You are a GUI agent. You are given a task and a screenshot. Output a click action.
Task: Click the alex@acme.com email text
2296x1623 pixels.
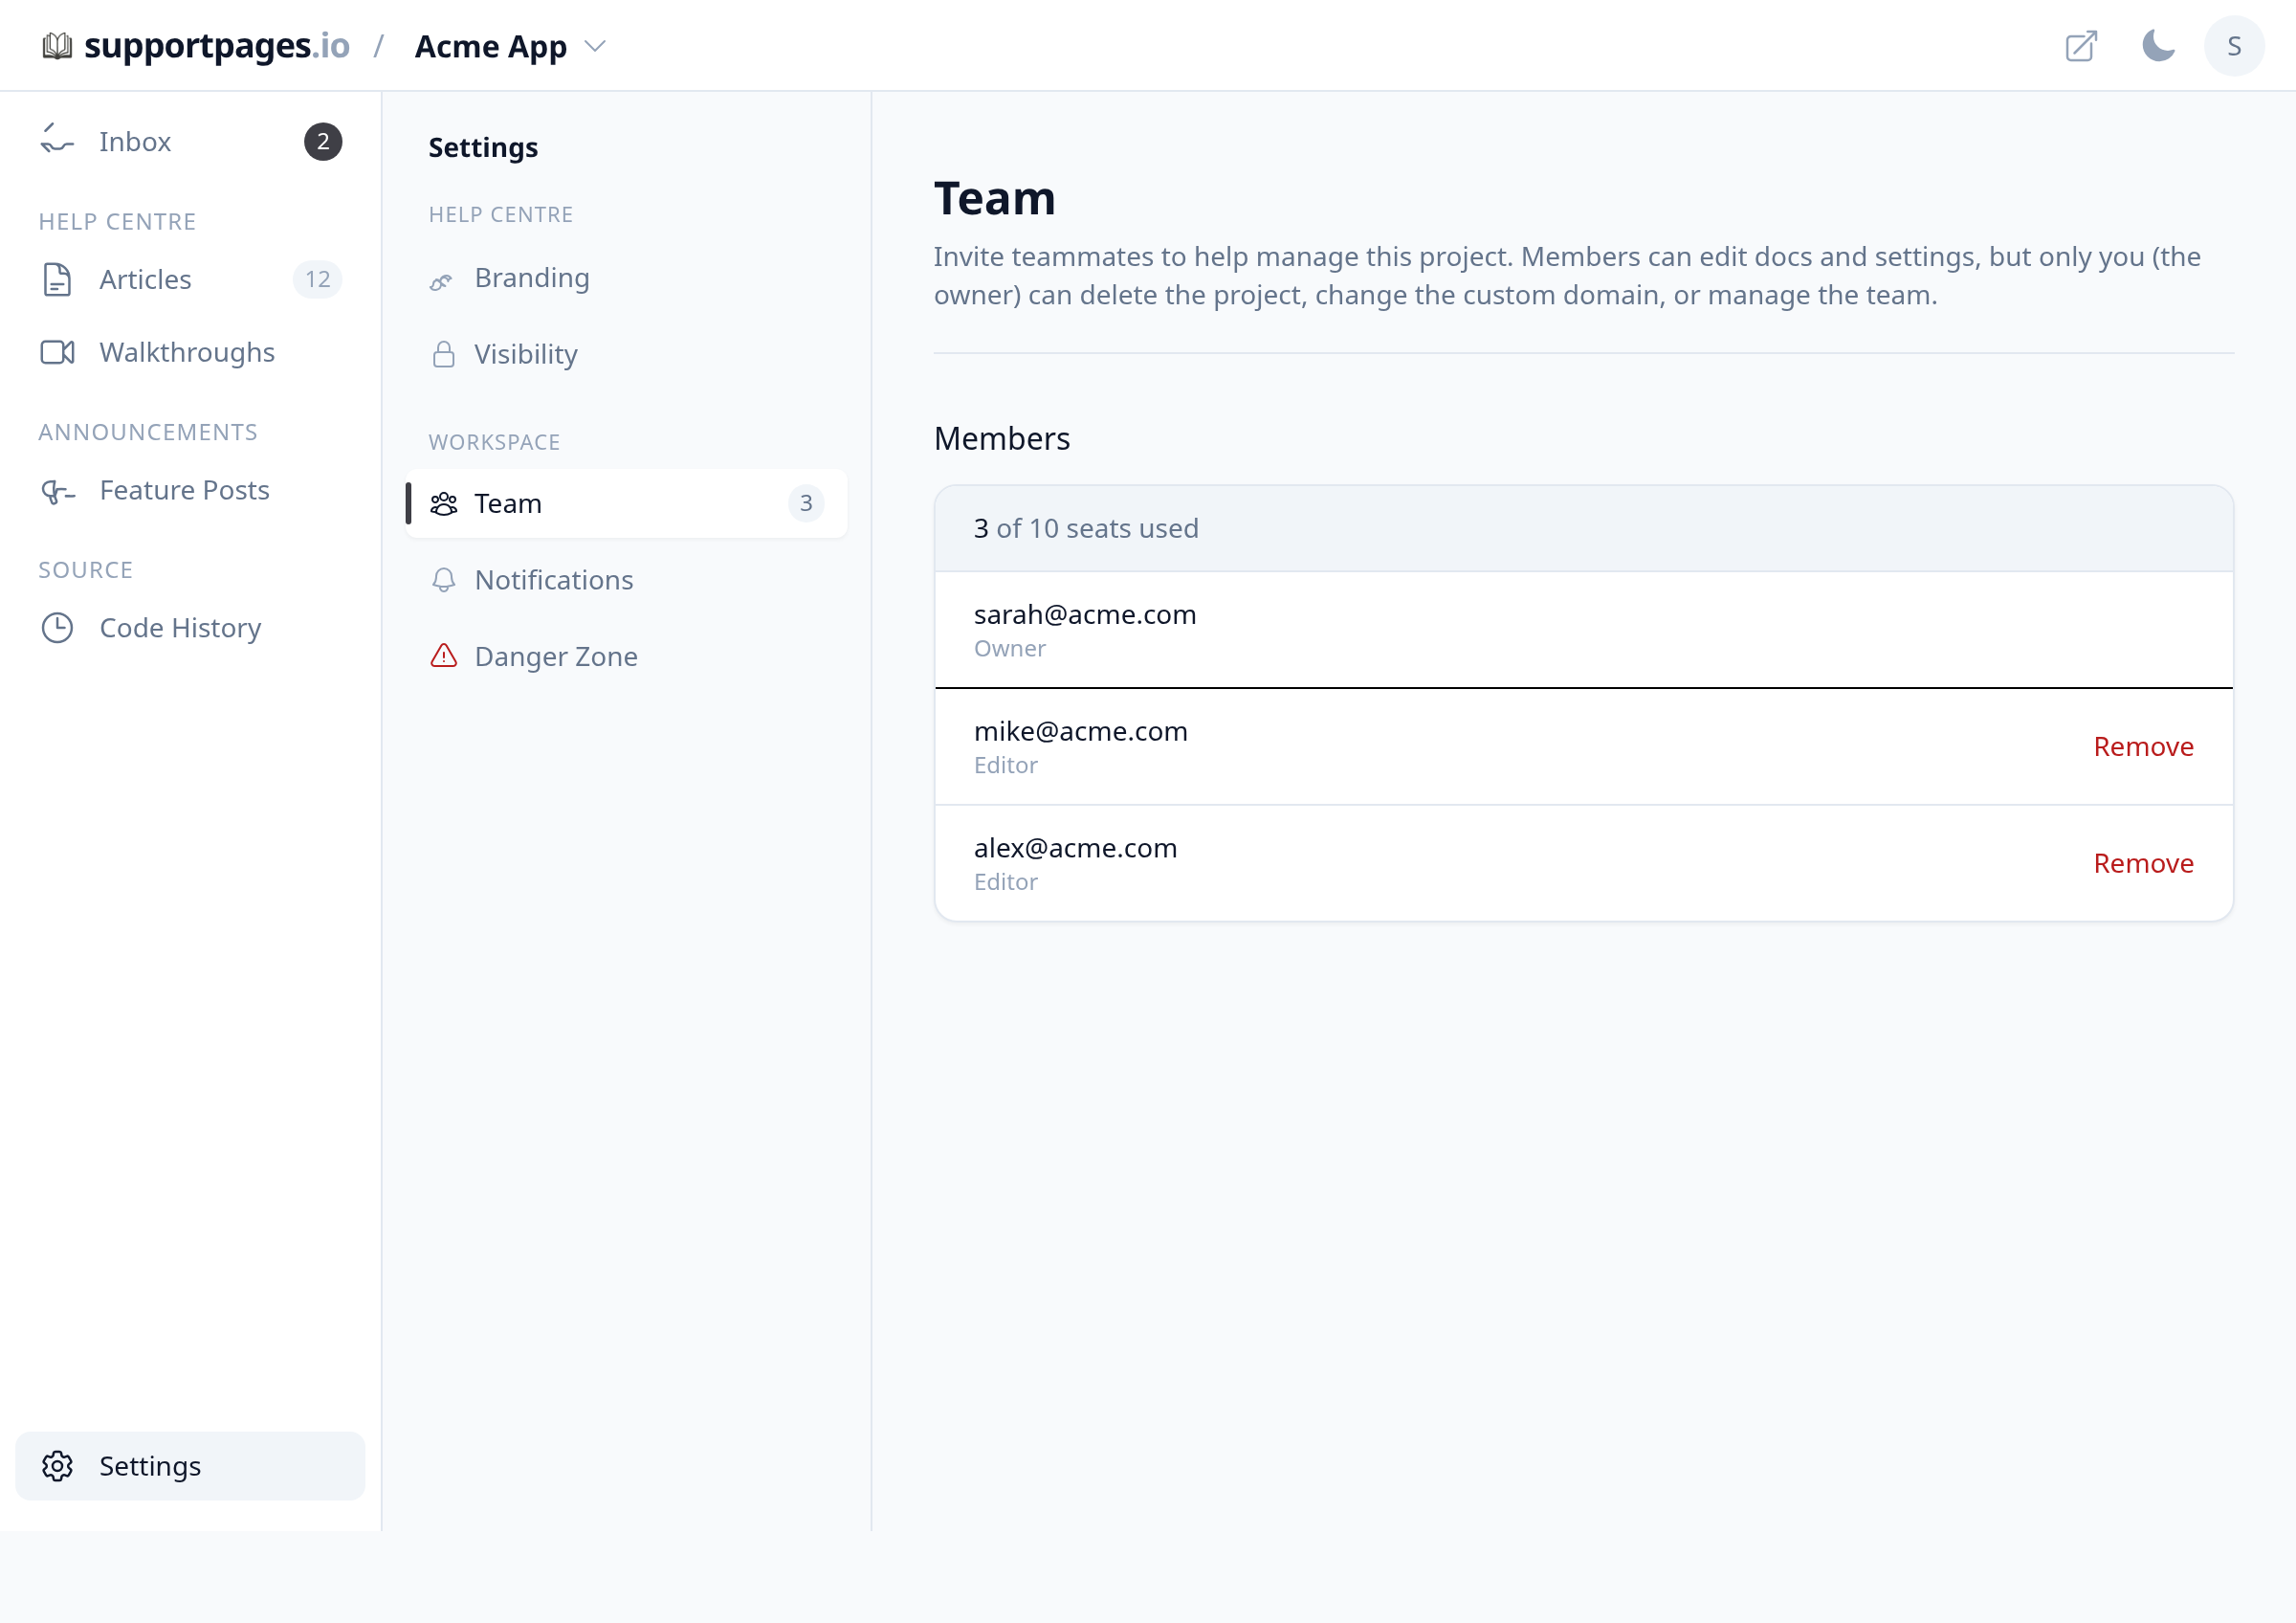pyautogui.click(x=1075, y=848)
